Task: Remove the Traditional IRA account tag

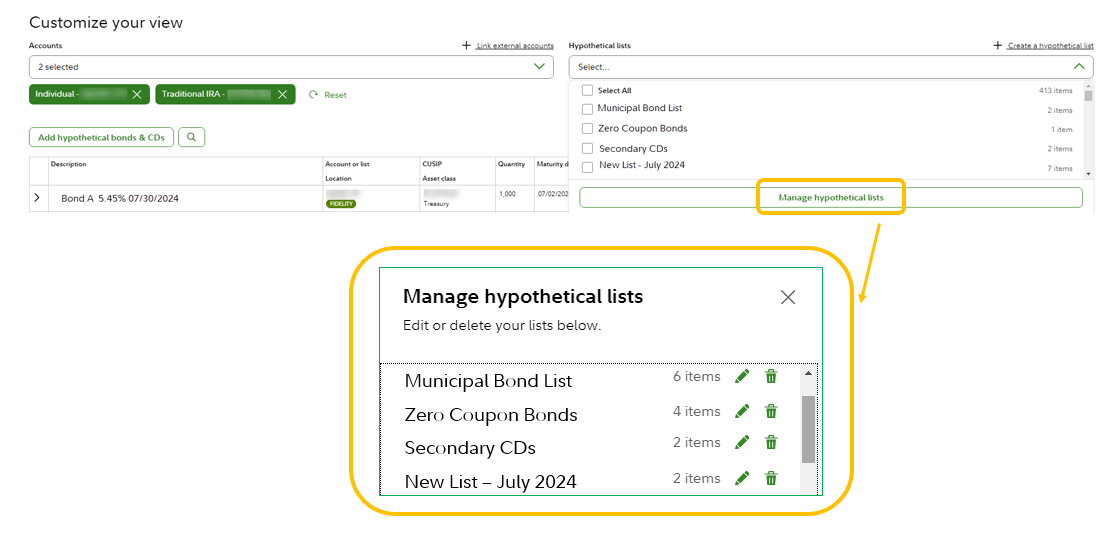Action: pyautogui.click(x=283, y=95)
